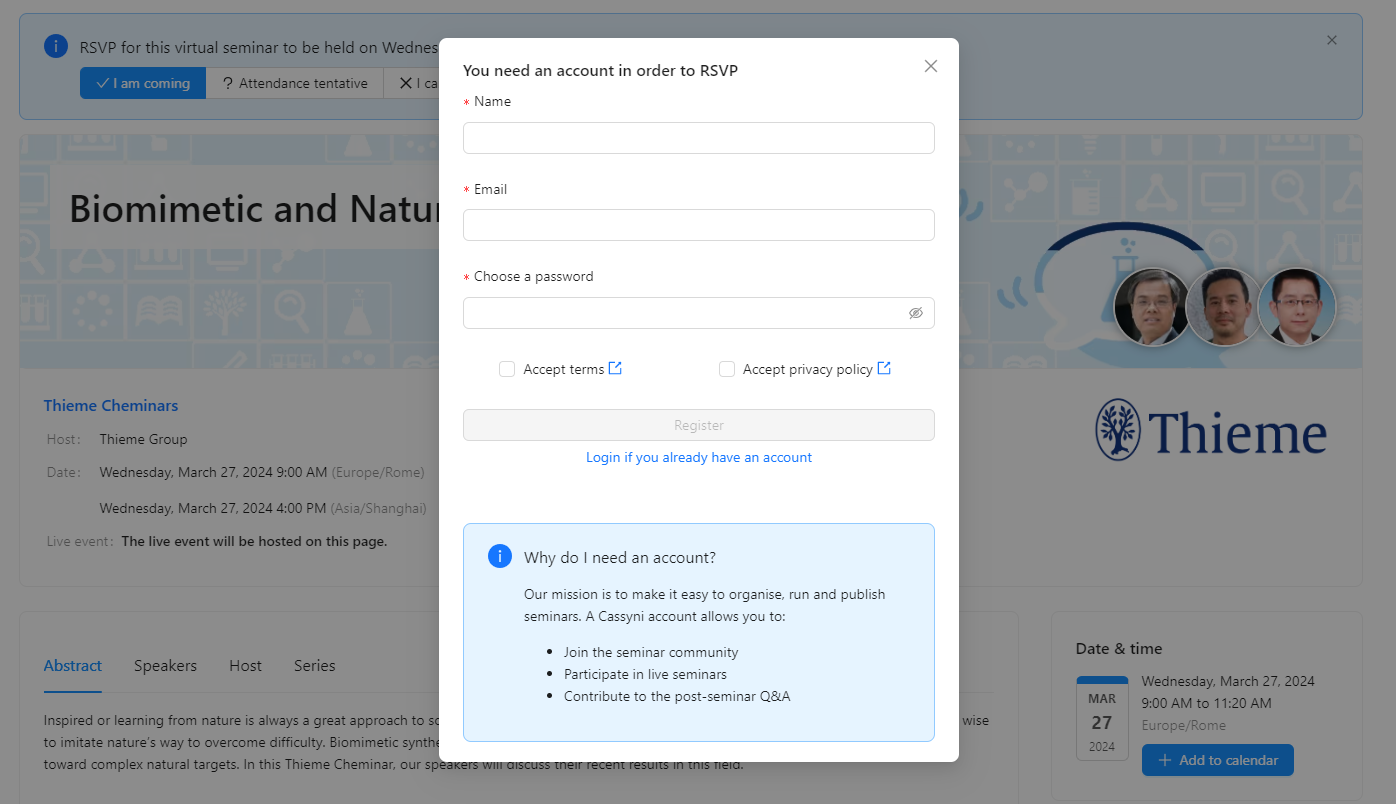Click Add to calendar button

pyautogui.click(x=1217, y=760)
